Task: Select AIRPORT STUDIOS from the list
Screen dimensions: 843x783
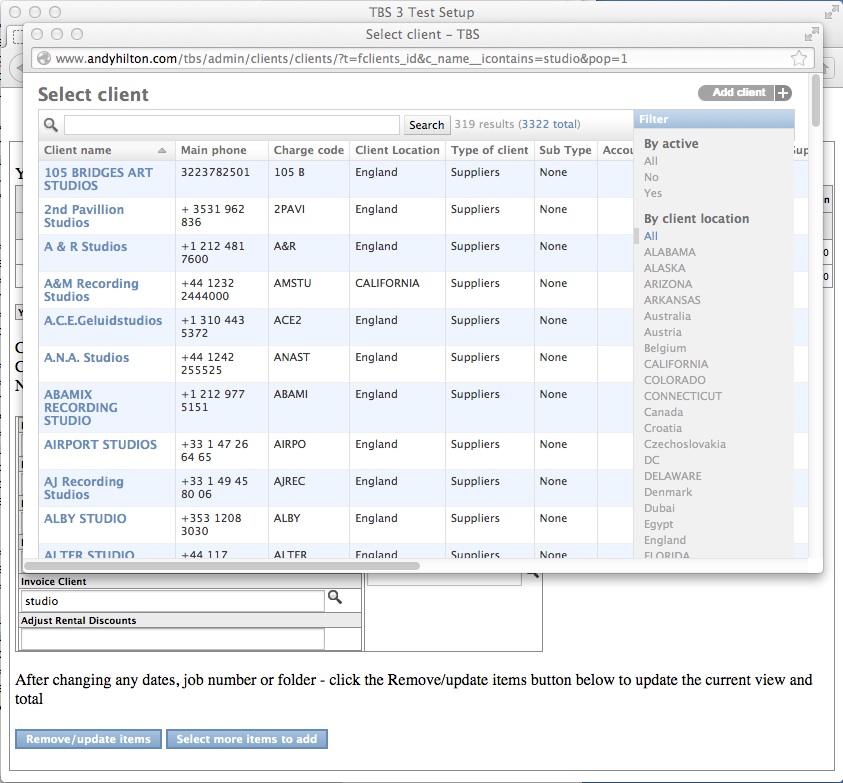Action: (101, 445)
